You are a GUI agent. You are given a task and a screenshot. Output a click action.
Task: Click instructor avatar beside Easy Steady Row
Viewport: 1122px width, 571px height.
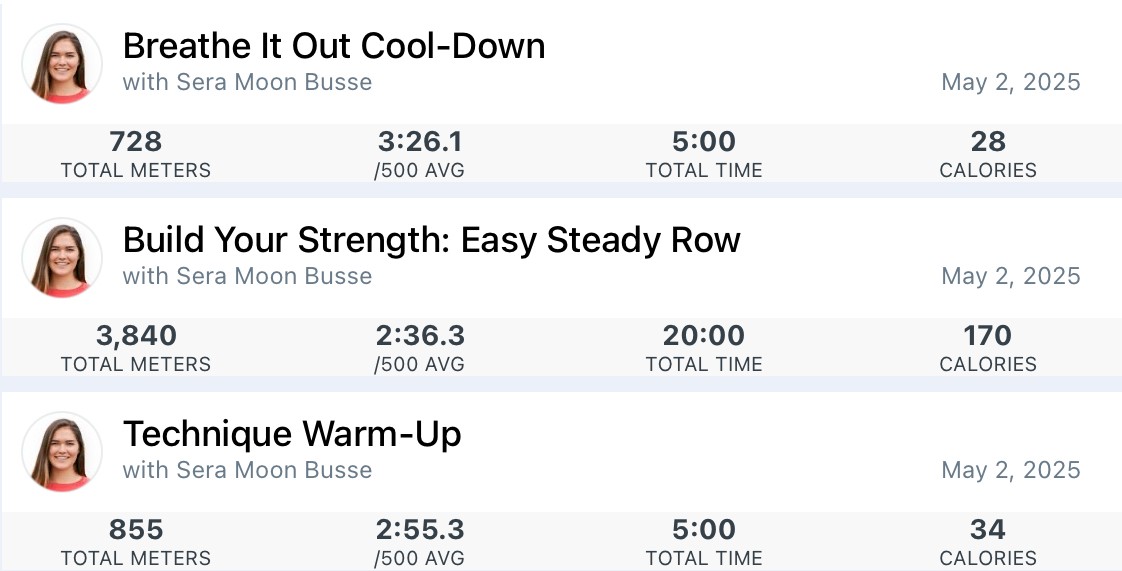point(62,258)
